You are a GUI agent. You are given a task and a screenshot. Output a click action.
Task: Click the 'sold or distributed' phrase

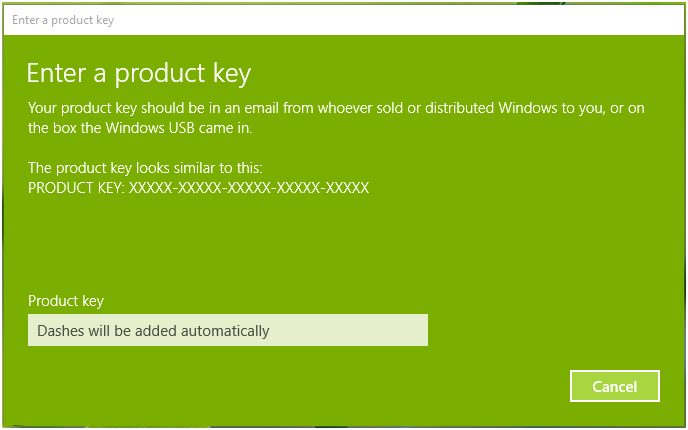point(469,107)
